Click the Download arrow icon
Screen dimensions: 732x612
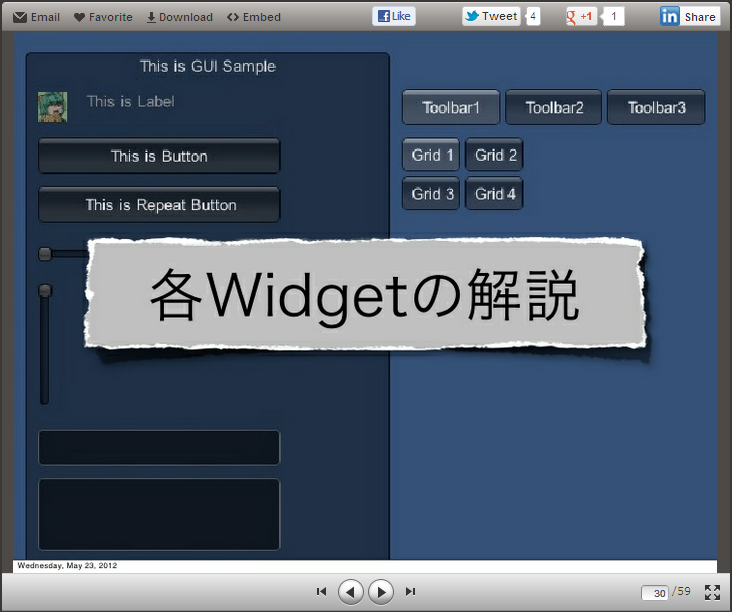point(152,17)
